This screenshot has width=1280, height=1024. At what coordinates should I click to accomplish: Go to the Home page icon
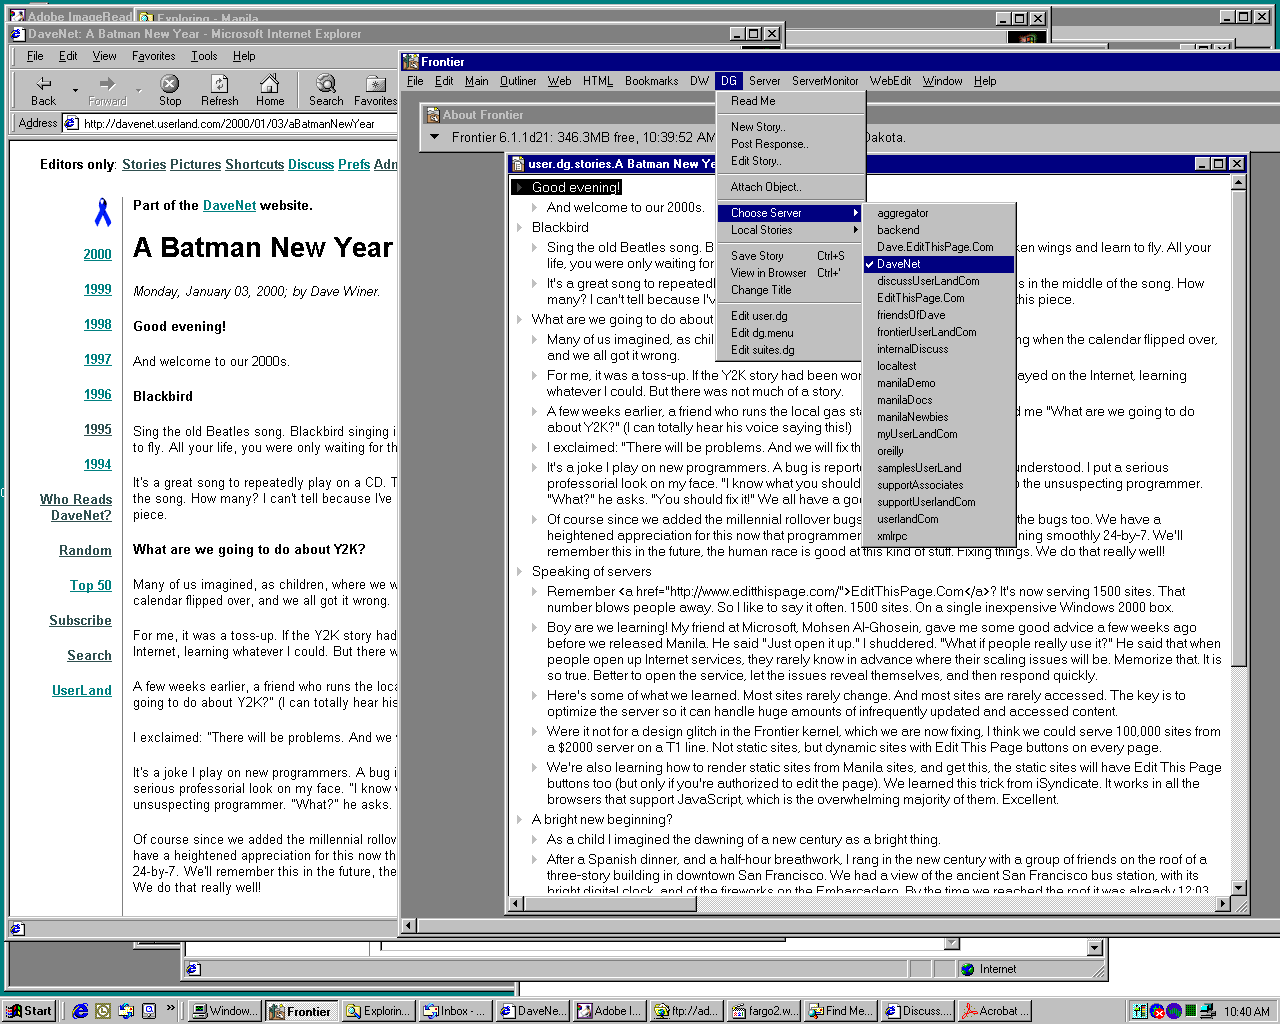(x=269, y=85)
